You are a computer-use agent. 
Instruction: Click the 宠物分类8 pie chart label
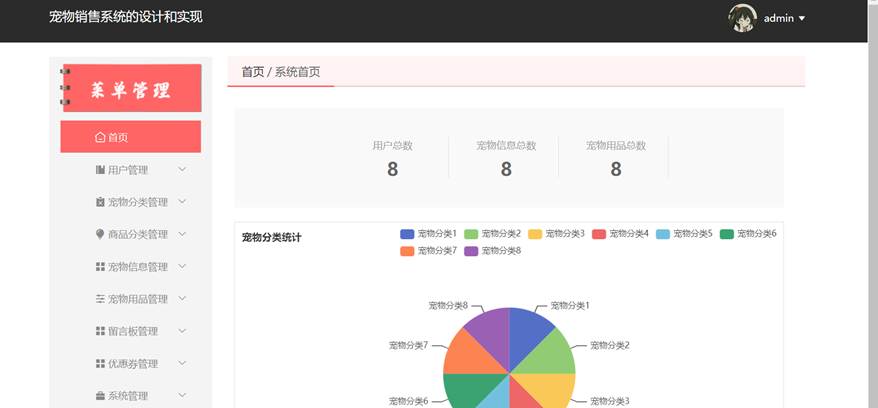(448, 306)
